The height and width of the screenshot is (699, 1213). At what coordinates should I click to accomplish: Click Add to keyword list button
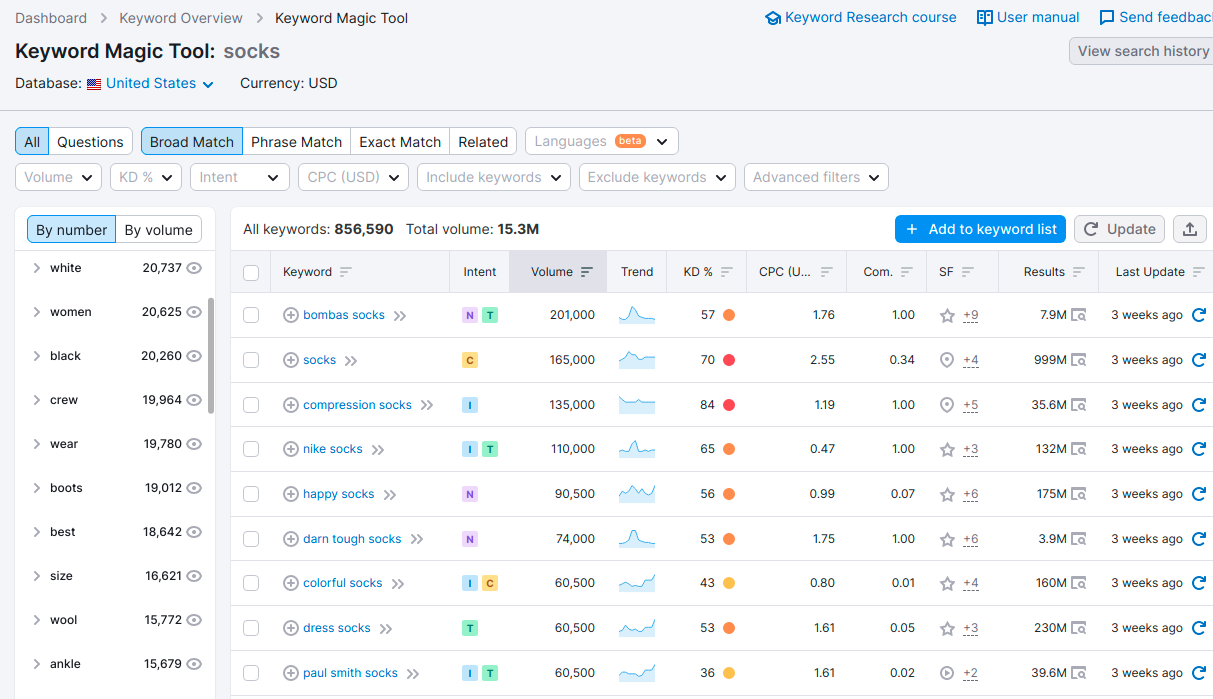click(980, 229)
